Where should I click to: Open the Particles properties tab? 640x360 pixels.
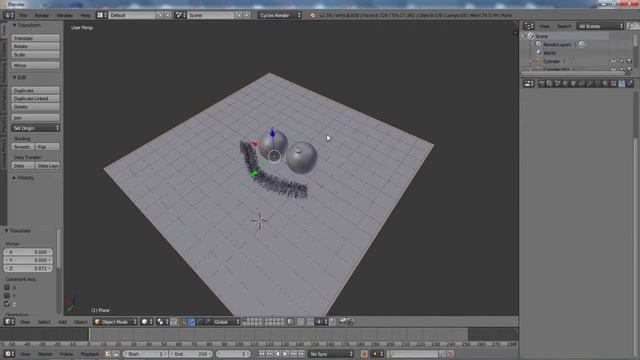tap(622, 84)
